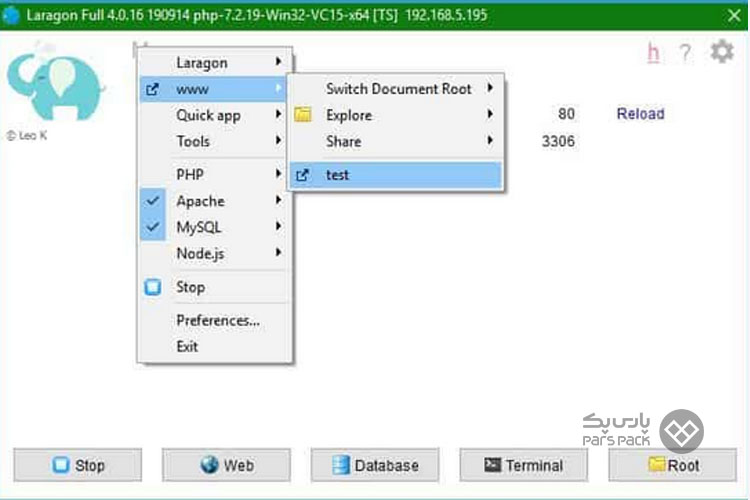The height and width of the screenshot is (500, 750).
Task: Uncheck the Apache service checkmark
Action: pos(153,200)
